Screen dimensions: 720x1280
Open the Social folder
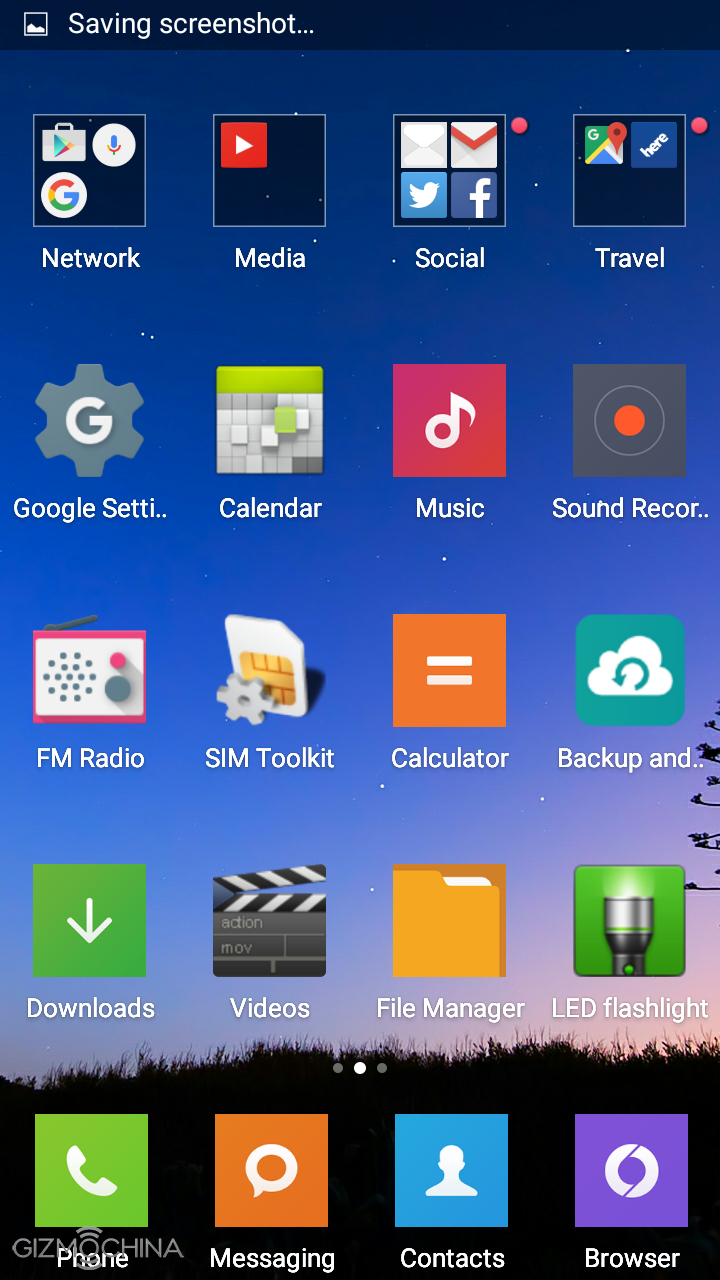pos(449,171)
